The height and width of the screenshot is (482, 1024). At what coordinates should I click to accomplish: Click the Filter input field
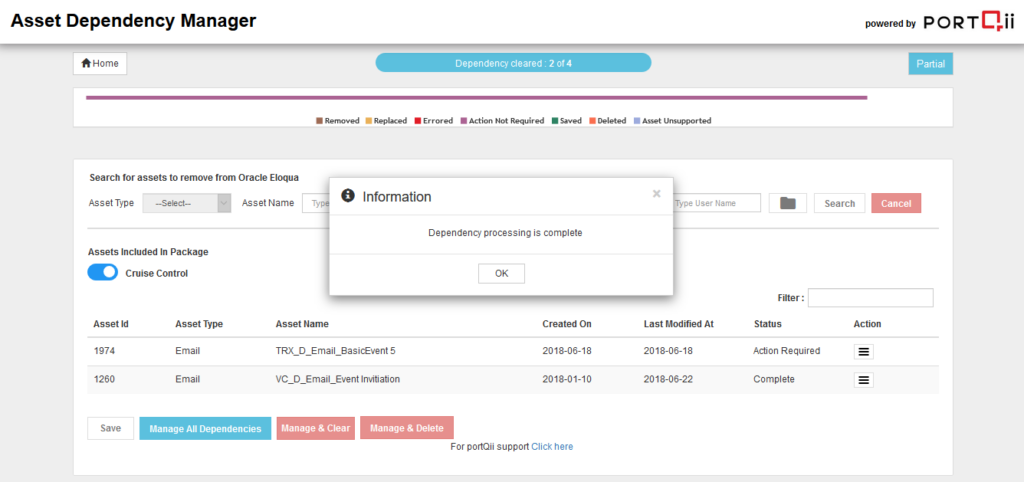click(870, 298)
